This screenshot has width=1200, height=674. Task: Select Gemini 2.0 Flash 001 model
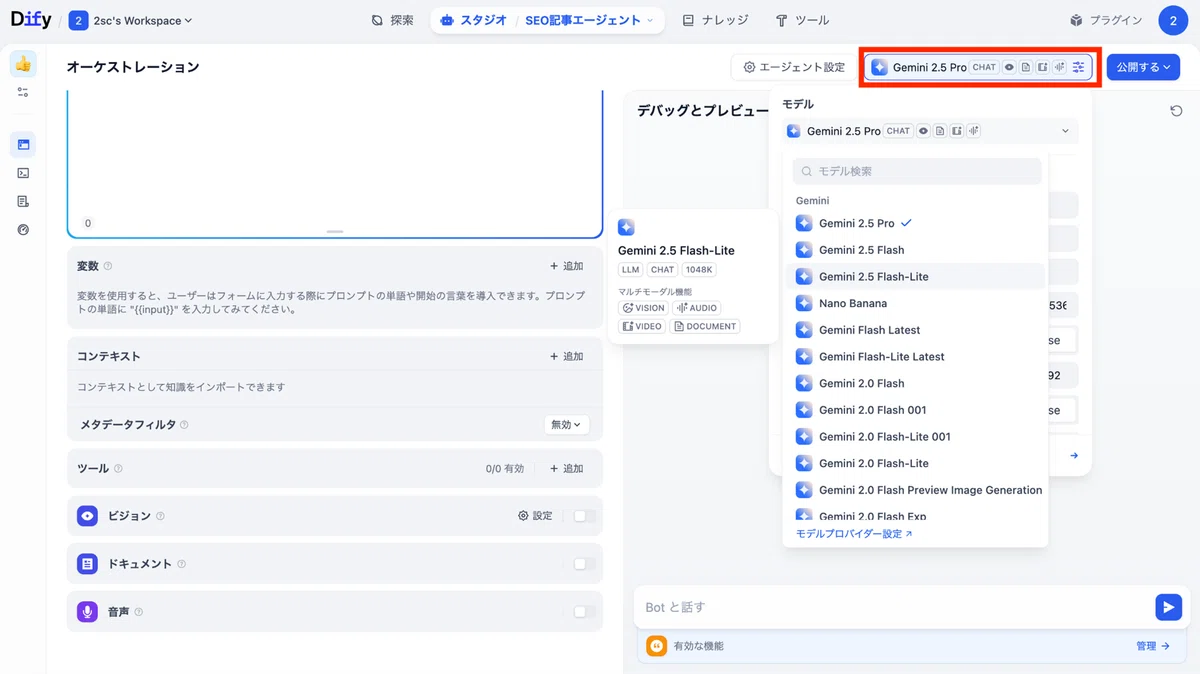[x=916, y=410]
